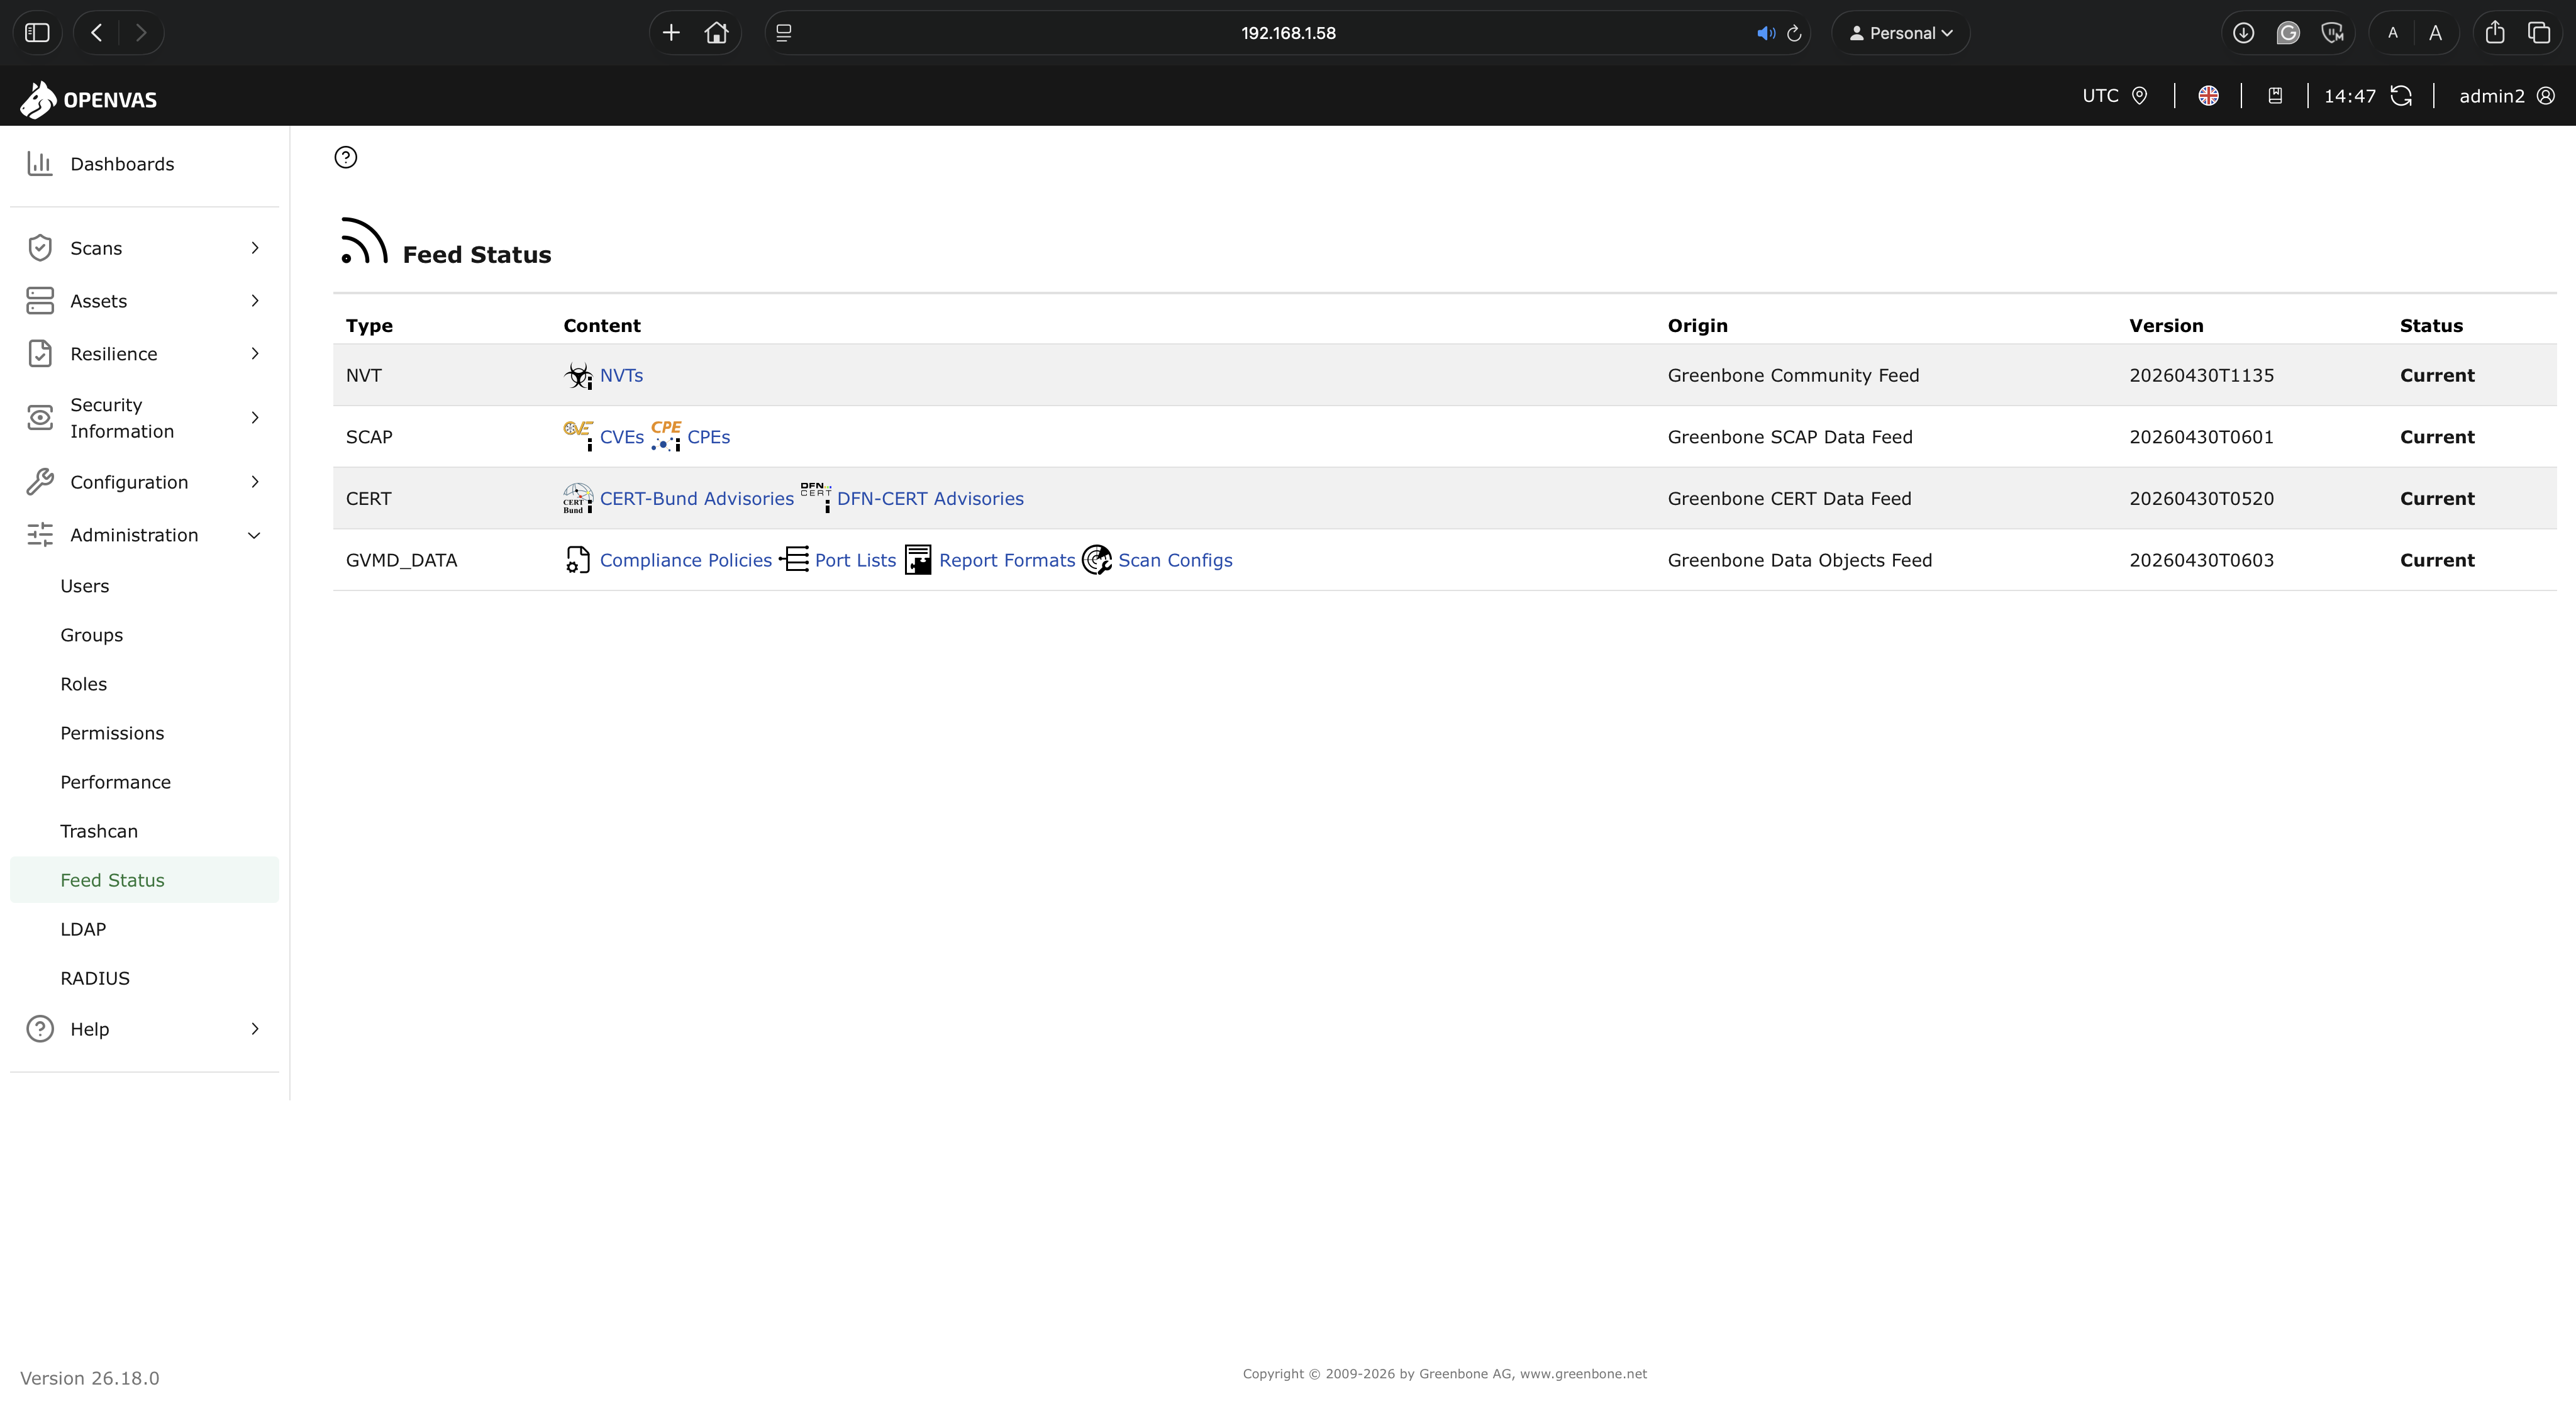2576x1411 pixels.
Task: Expand the Configuration menu chevron
Action: pyautogui.click(x=255, y=482)
